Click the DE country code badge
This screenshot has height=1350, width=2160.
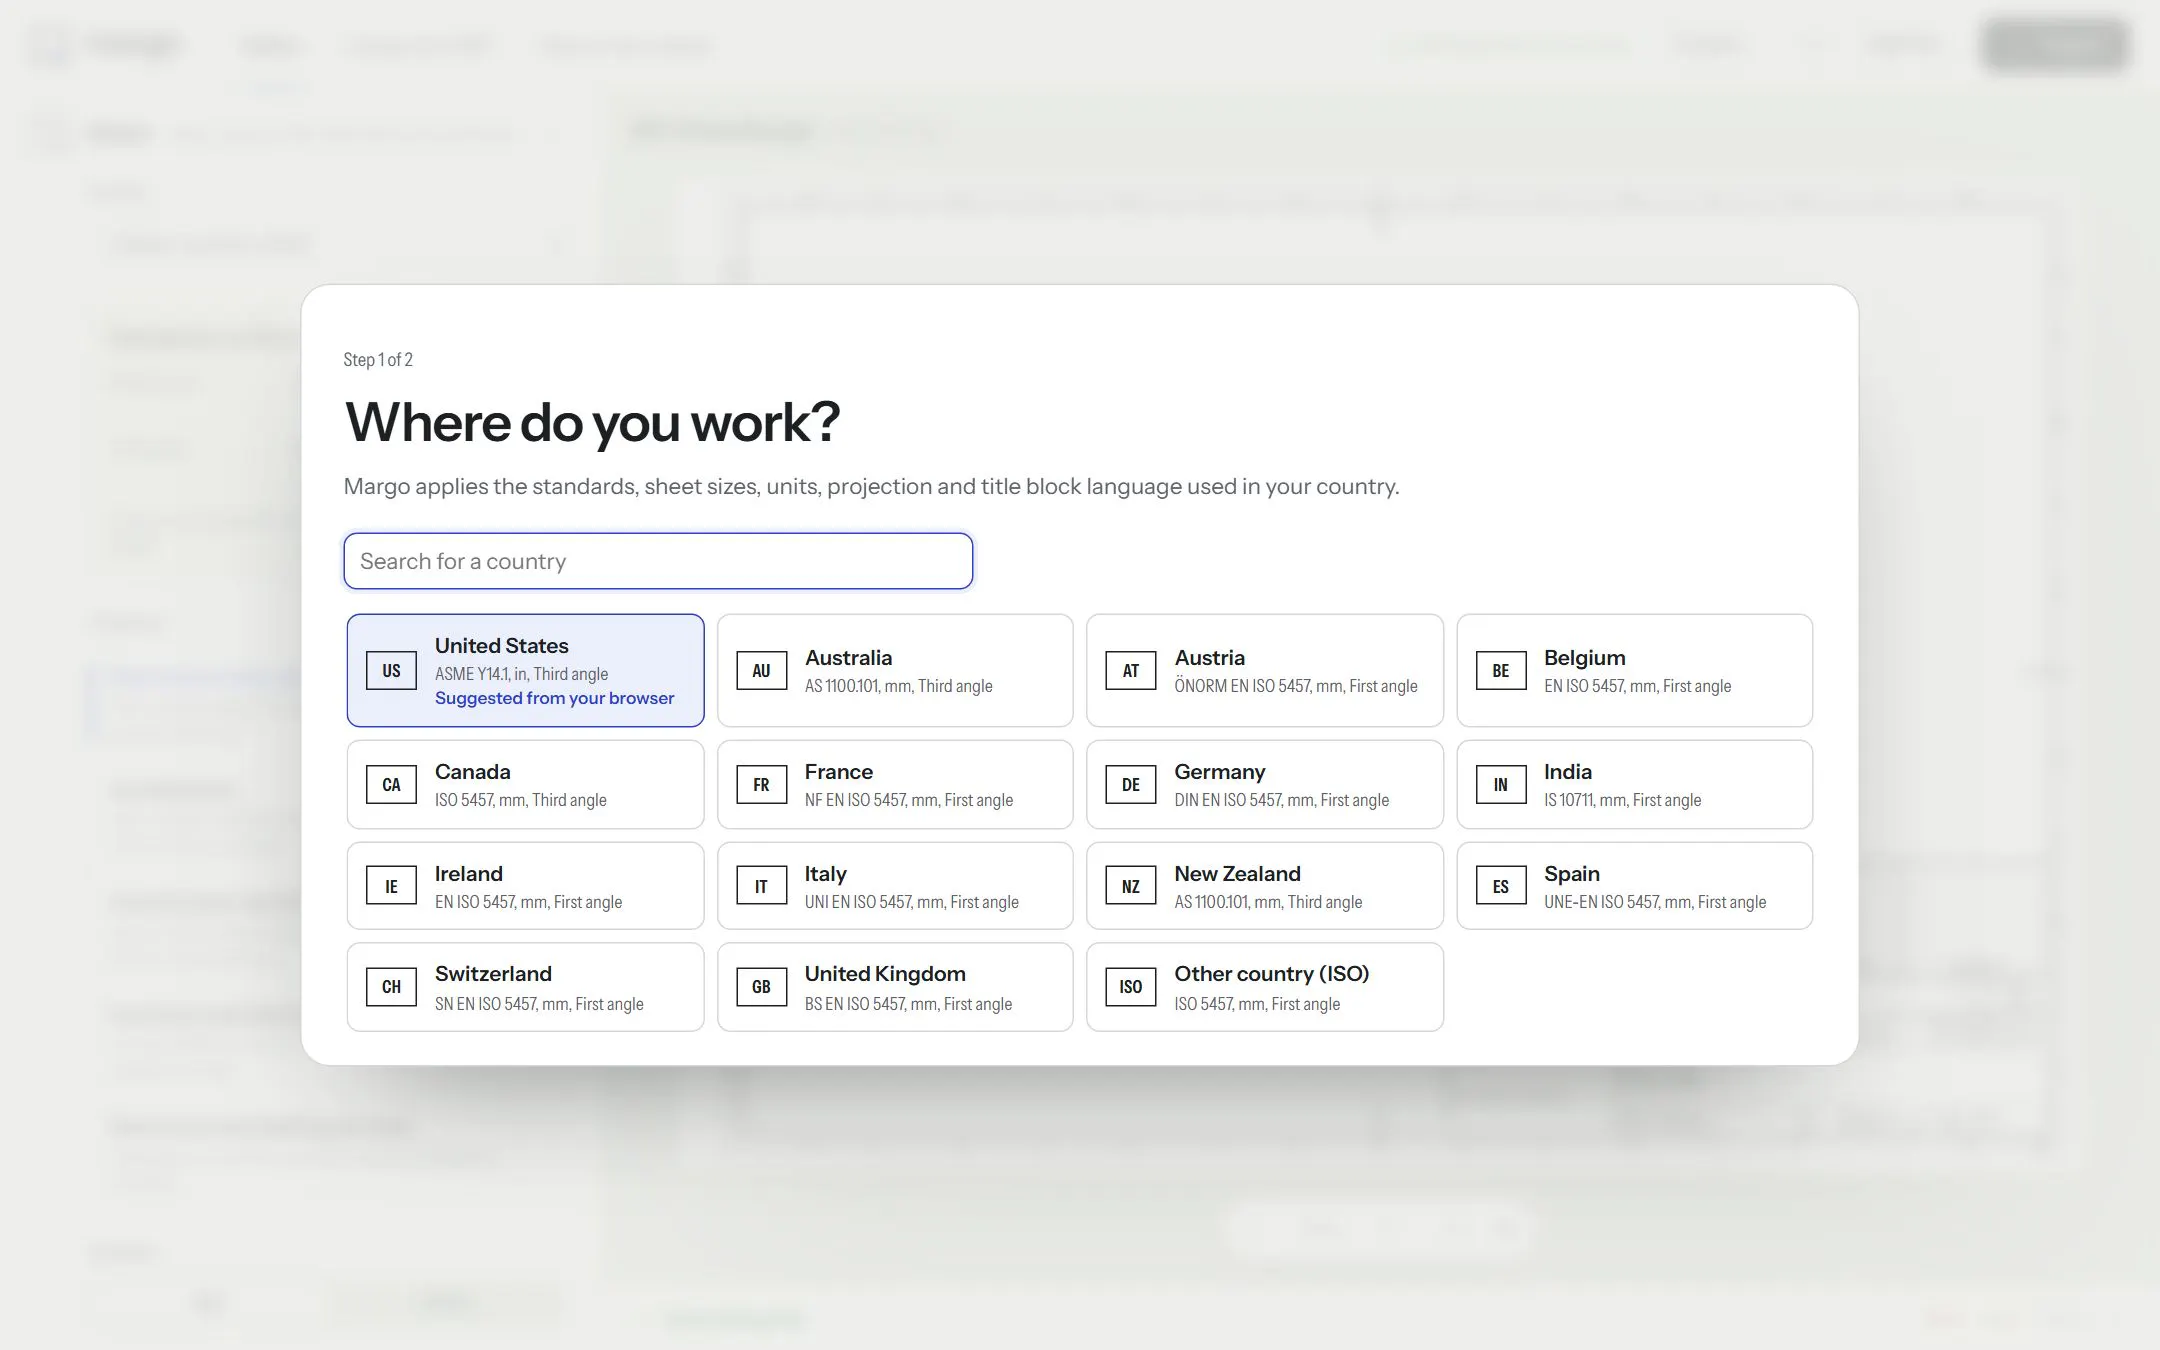click(x=1131, y=785)
